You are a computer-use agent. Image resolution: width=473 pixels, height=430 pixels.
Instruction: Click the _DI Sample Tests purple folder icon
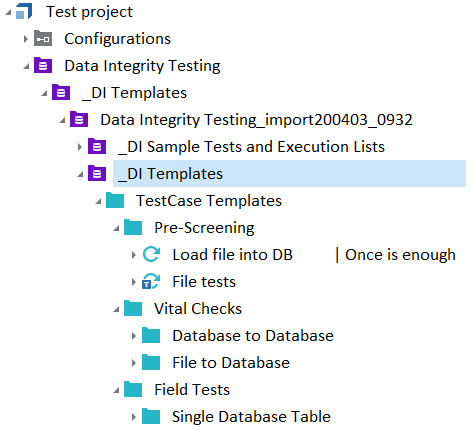click(97, 146)
